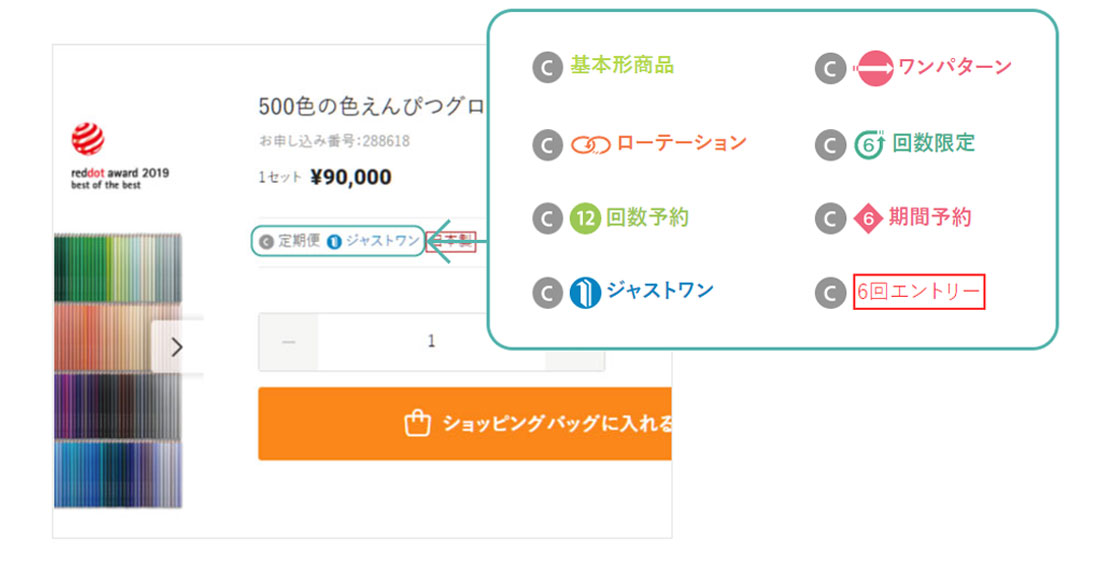Click the 定期便 tag under the price
The height and width of the screenshot is (574, 1100).
(290, 241)
